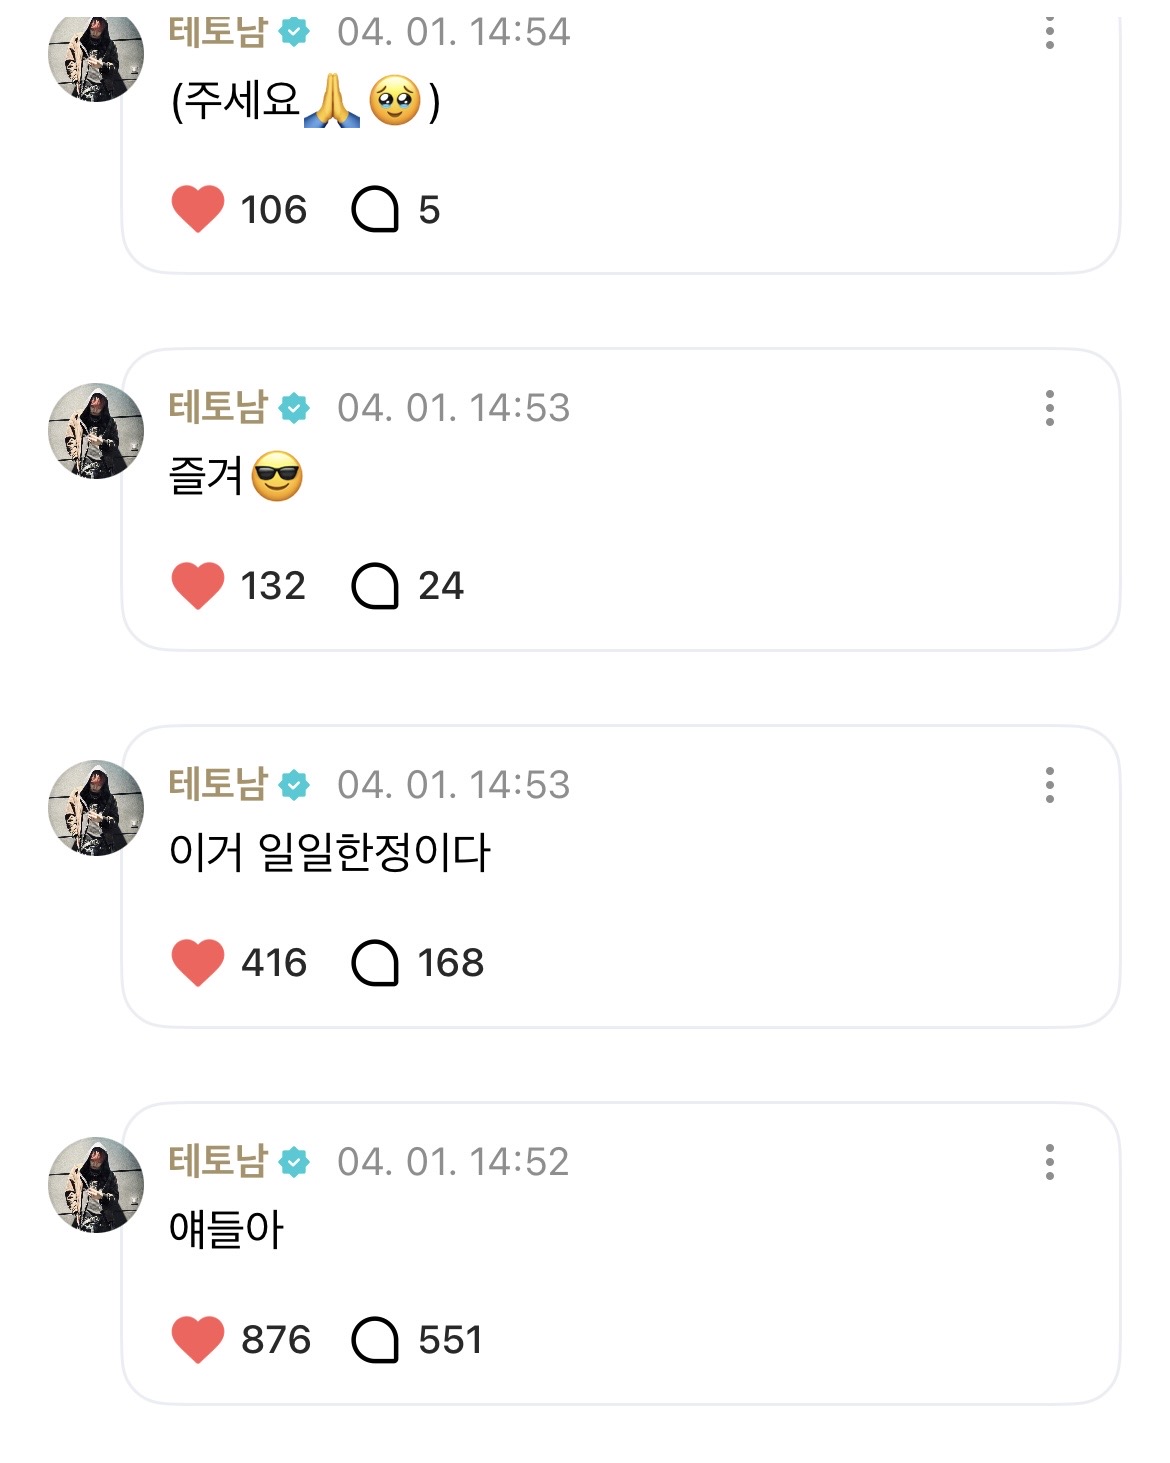This screenshot has height=1463, width=1170.
Task: Open the 551 comments on 얘들아 post
Action: pyautogui.click(x=375, y=1340)
